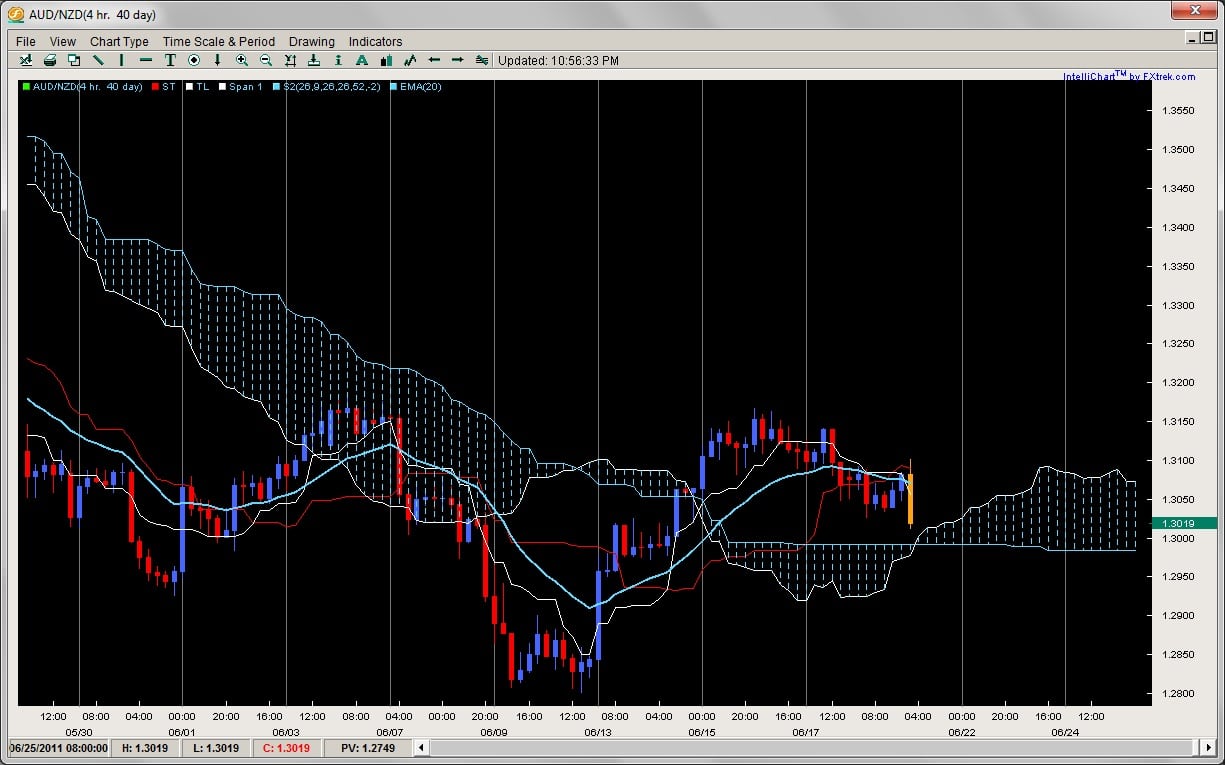Zoom in with the plus magnifier
Viewport: 1225px width, 765px height.
tap(242, 60)
